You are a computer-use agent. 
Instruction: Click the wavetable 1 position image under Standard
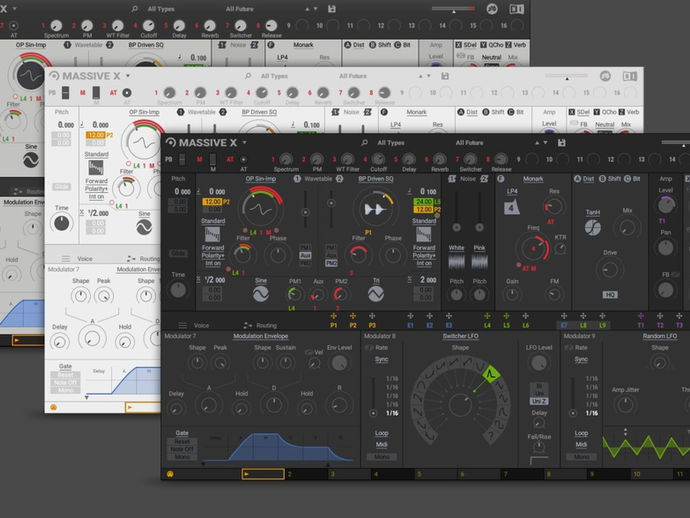(212, 234)
